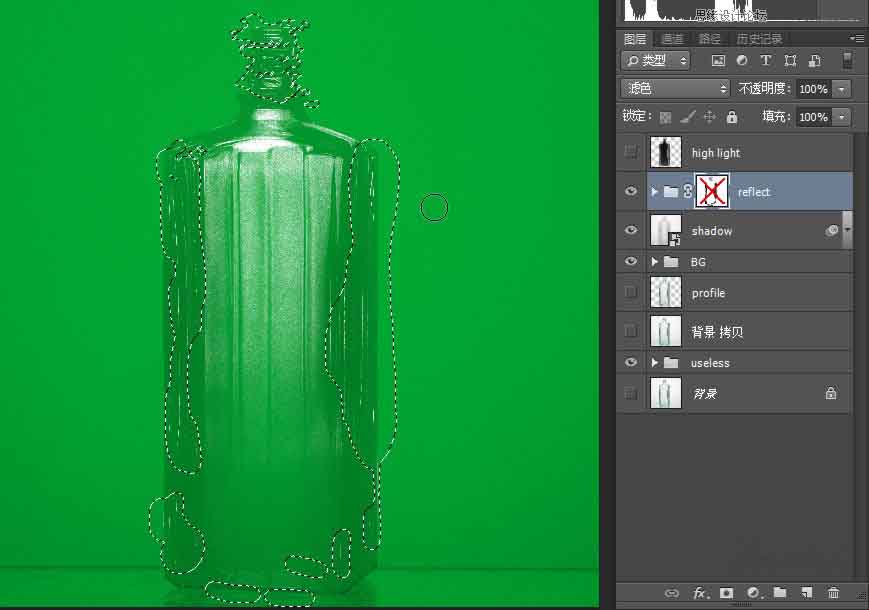Filter layers by type (T) icon
Viewport: 869px width, 610px height.
766,60
